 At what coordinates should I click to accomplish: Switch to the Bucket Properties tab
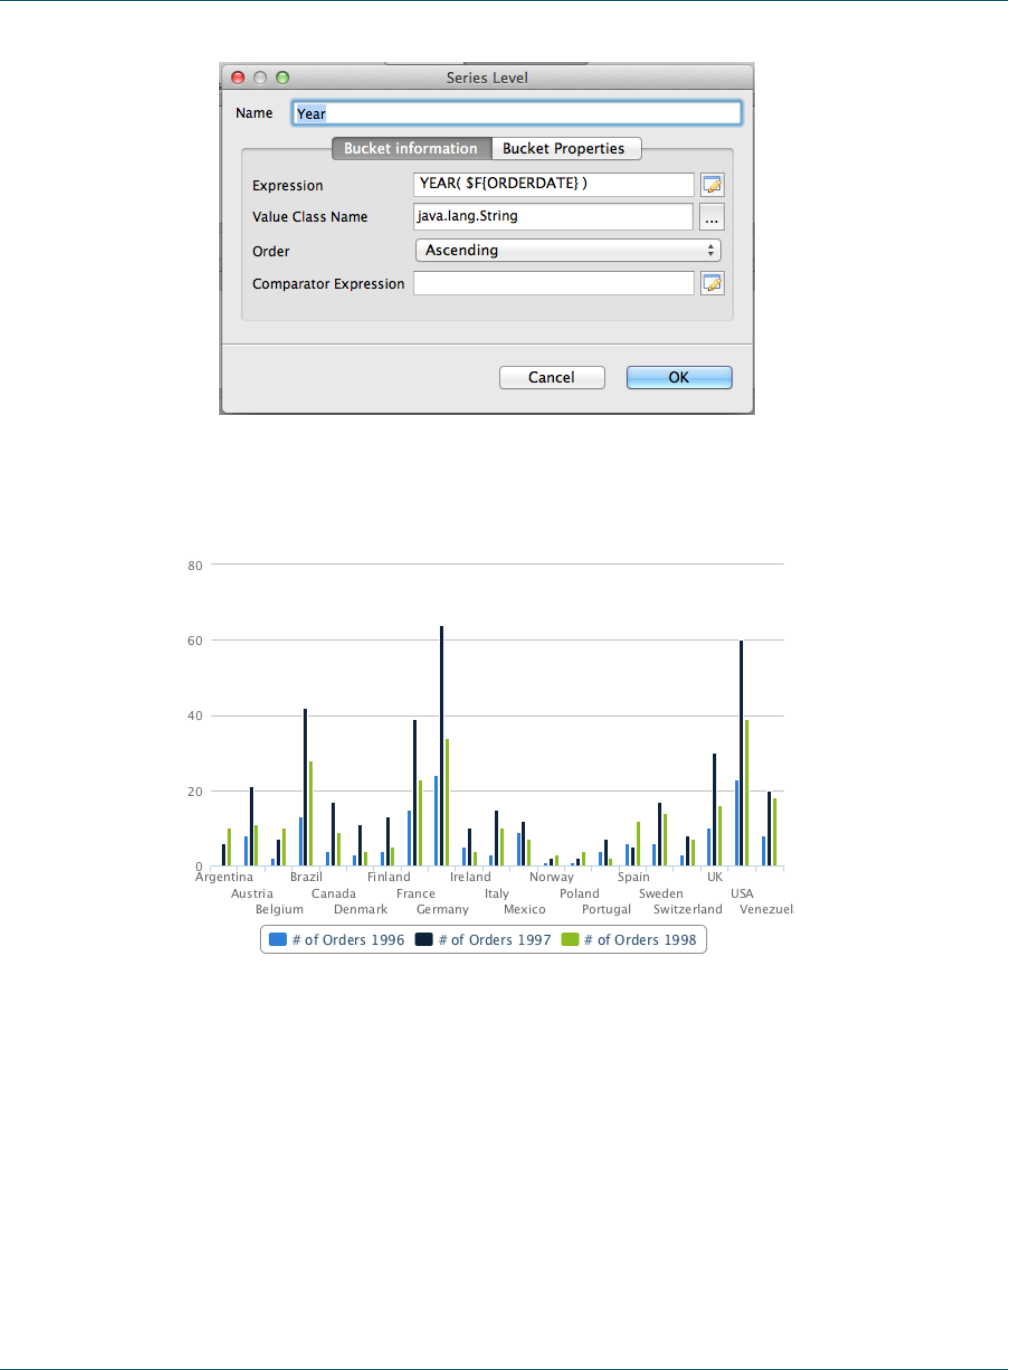(566, 148)
